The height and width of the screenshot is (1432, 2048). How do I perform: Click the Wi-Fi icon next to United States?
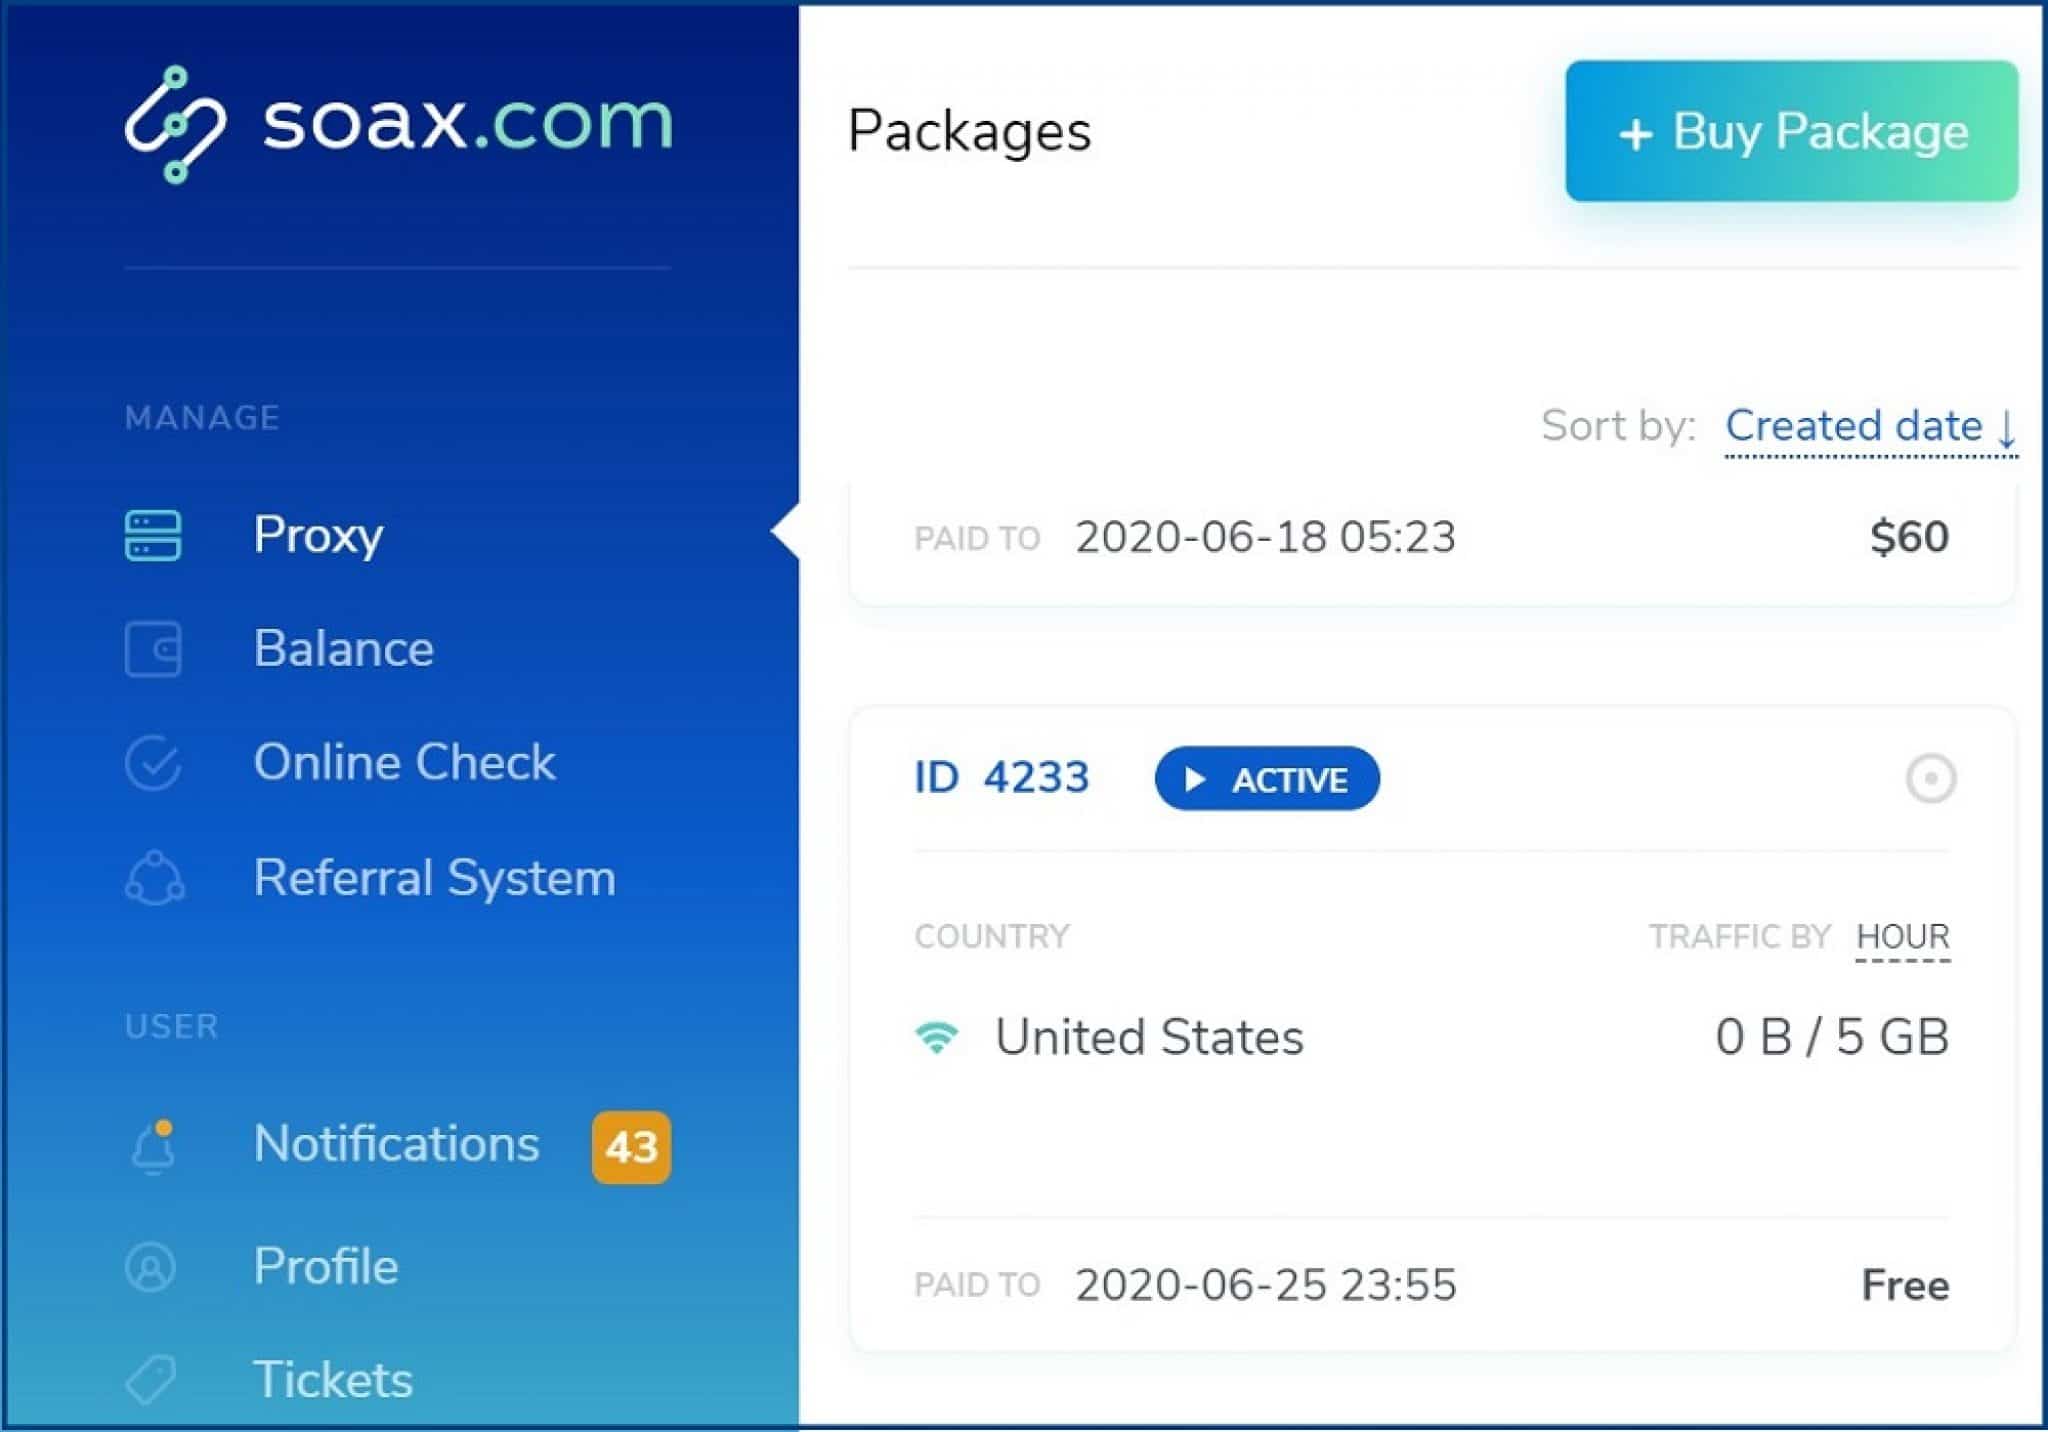[937, 1037]
